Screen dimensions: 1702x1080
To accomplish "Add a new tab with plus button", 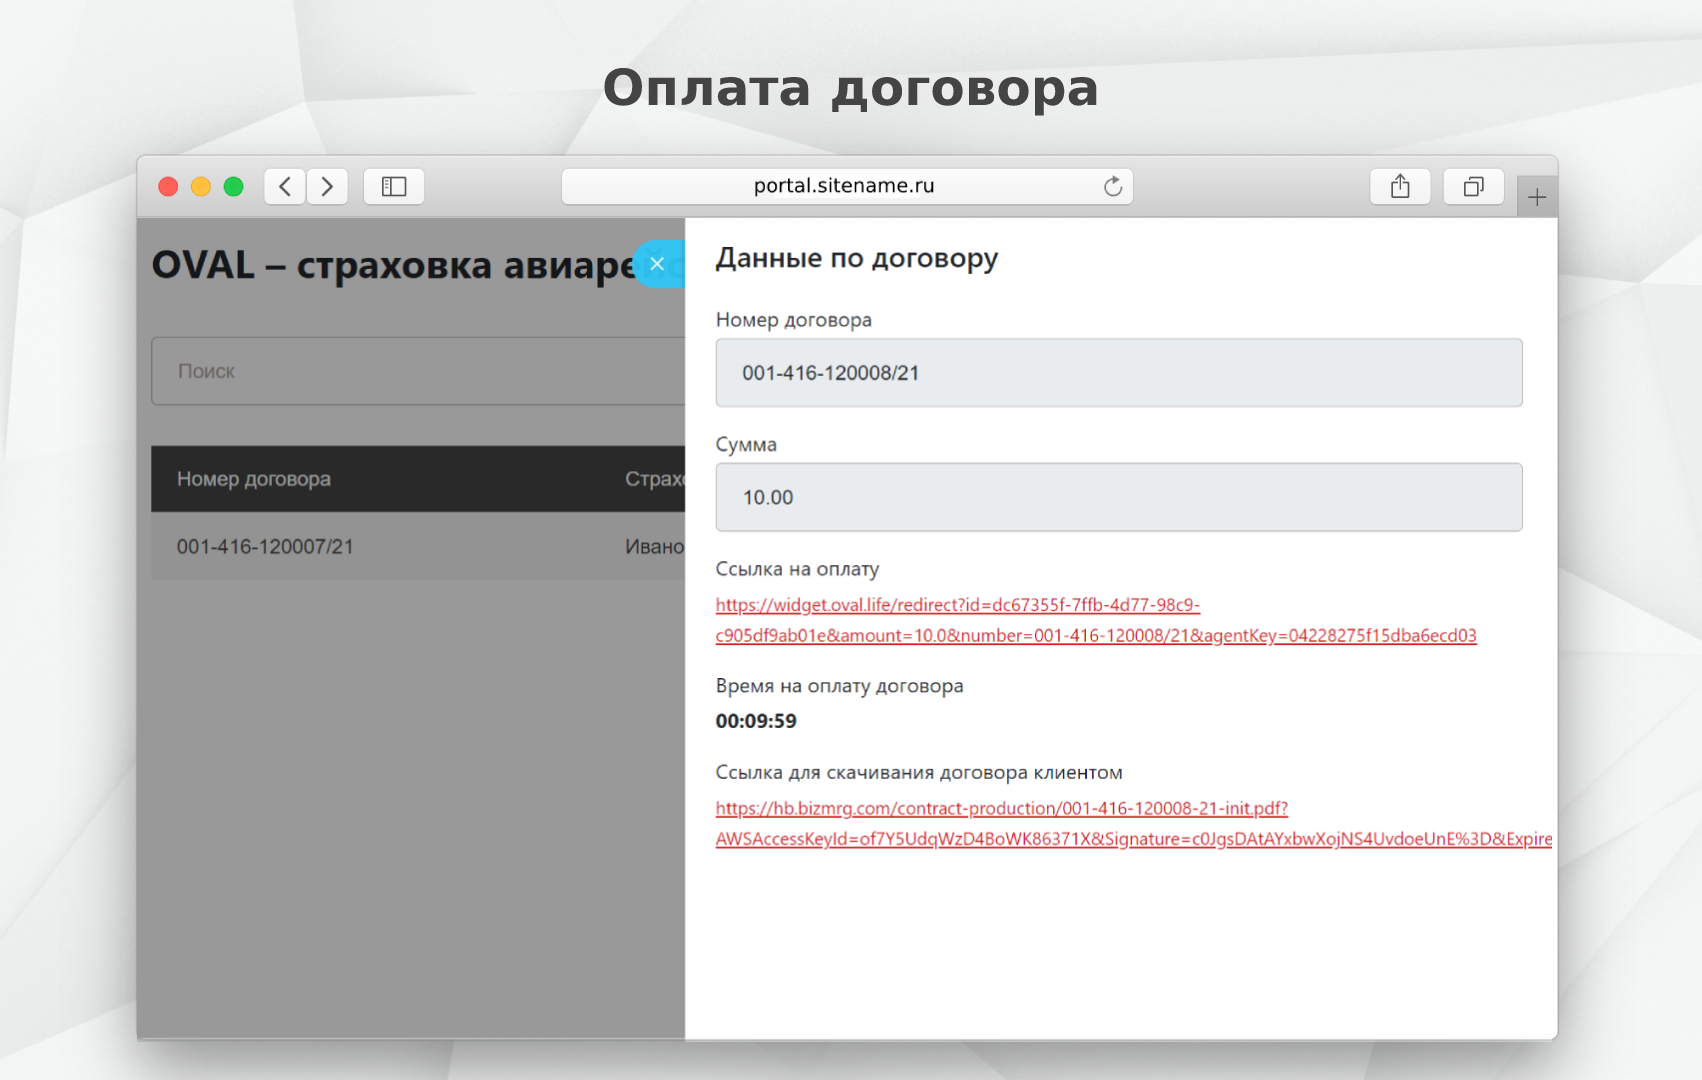I will 1537,197.
